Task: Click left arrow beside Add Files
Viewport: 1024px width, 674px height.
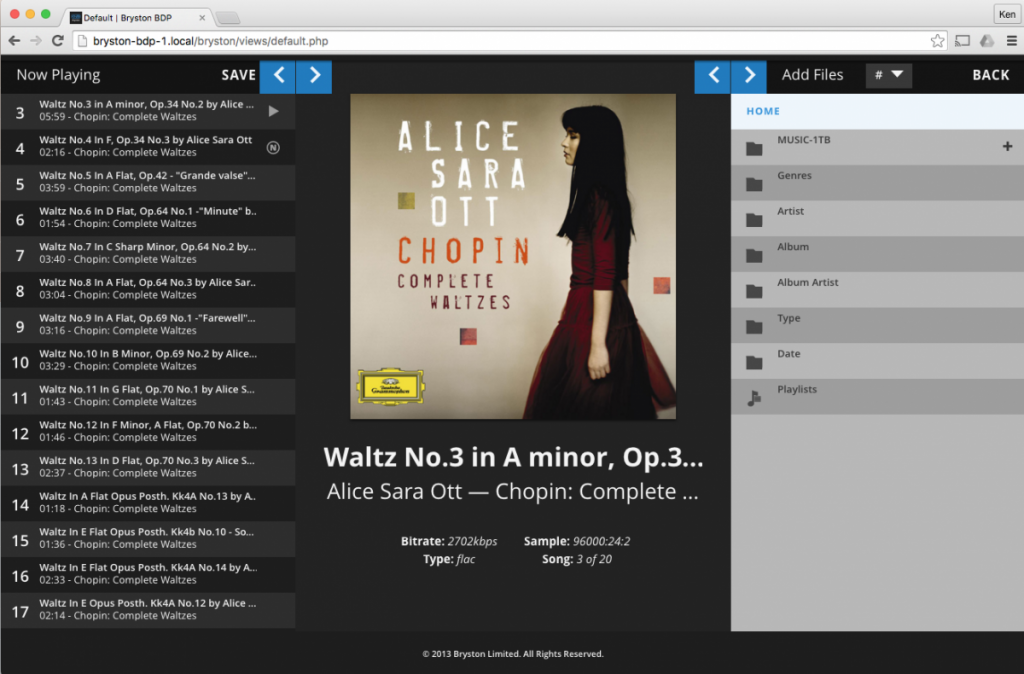Action: (712, 76)
